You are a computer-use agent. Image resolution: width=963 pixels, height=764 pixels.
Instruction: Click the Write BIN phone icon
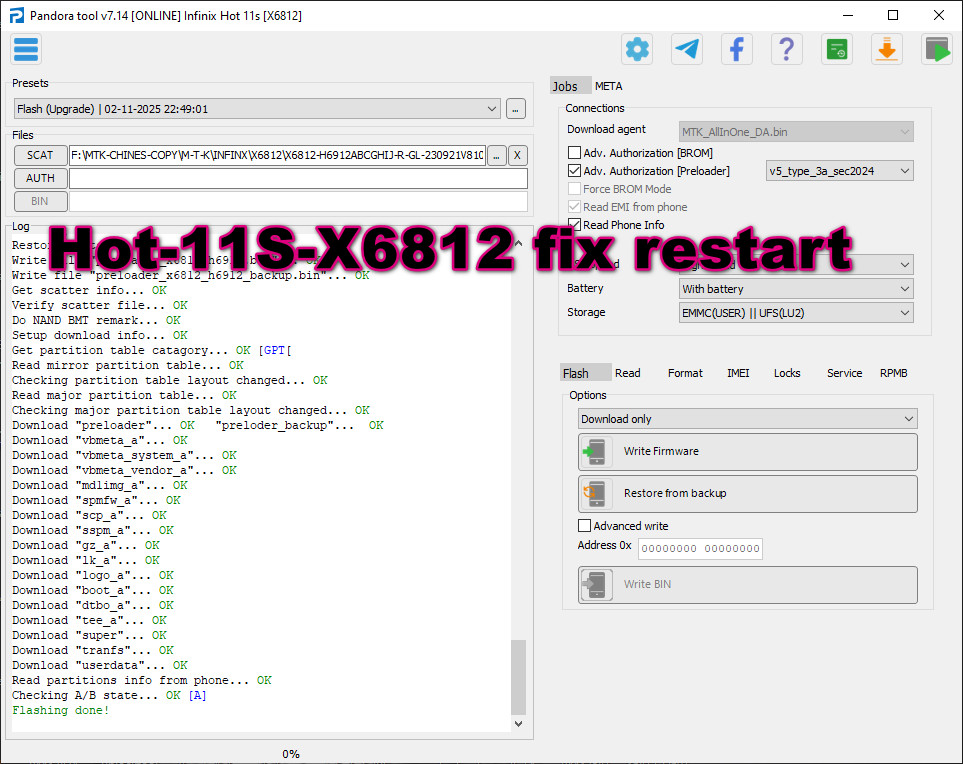(x=596, y=585)
